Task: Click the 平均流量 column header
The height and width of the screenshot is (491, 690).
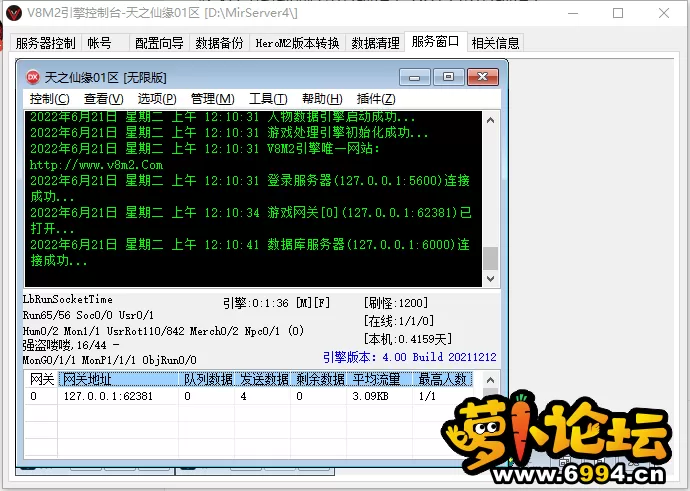Action: click(x=380, y=379)
